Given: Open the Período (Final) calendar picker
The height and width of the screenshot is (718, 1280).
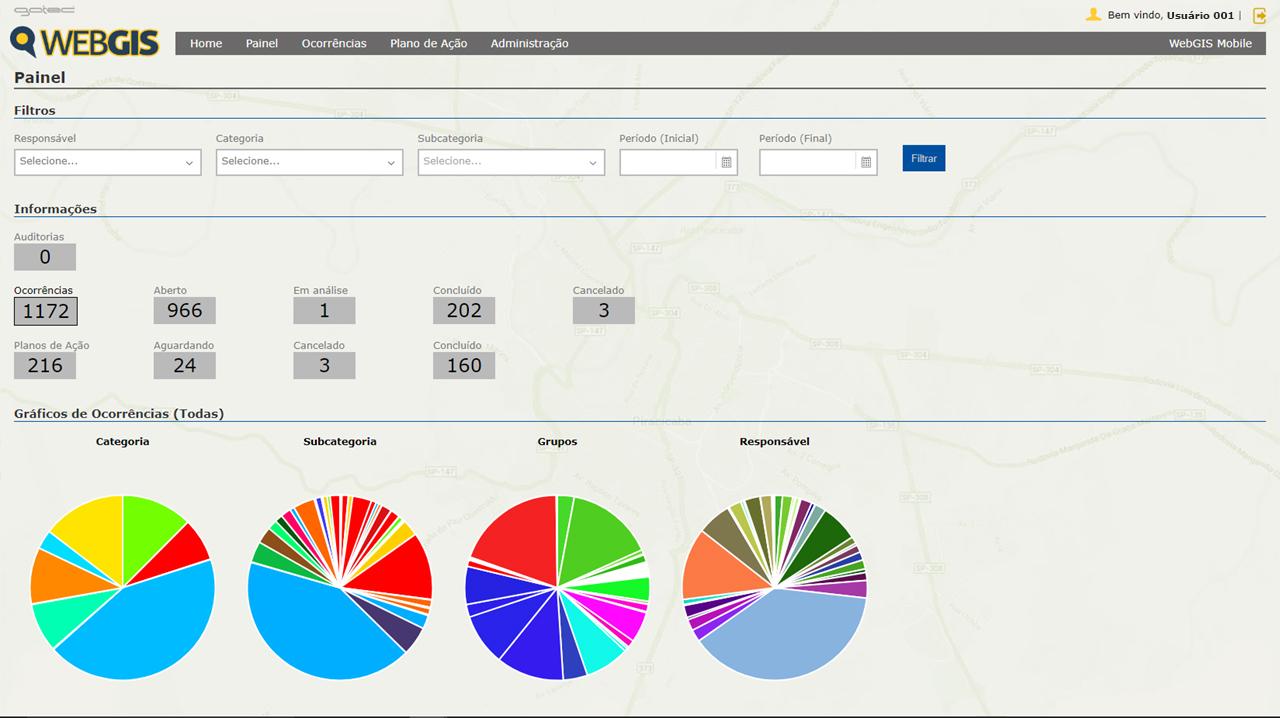Looking at the screenshot, I should pos(866,162).
